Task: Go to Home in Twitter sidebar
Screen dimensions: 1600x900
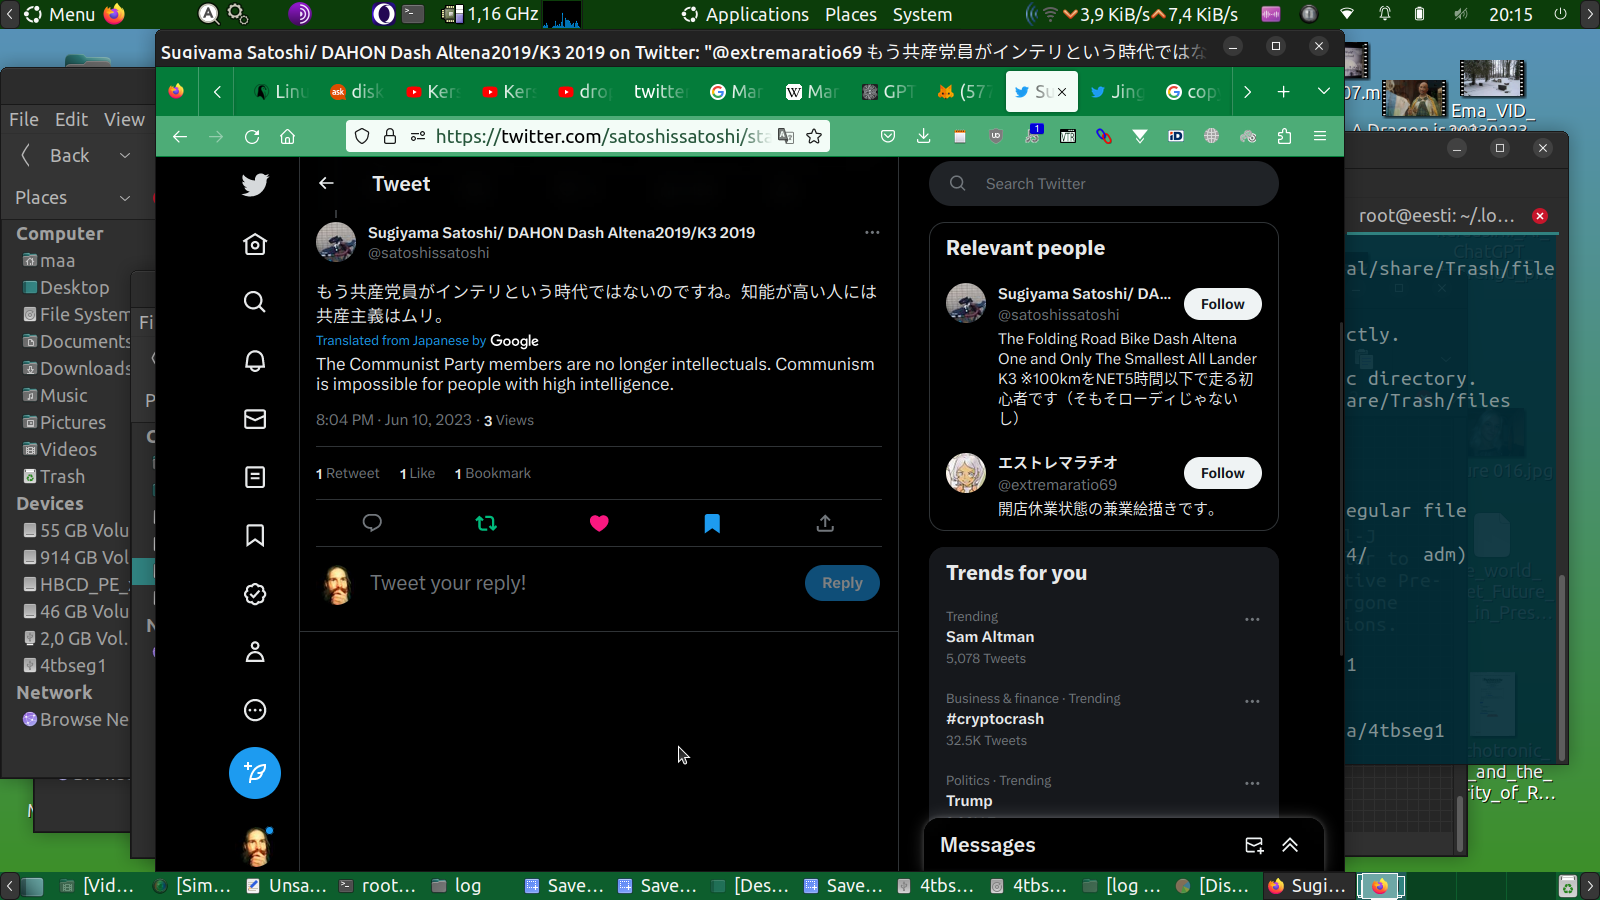Action: coord(255,244)
